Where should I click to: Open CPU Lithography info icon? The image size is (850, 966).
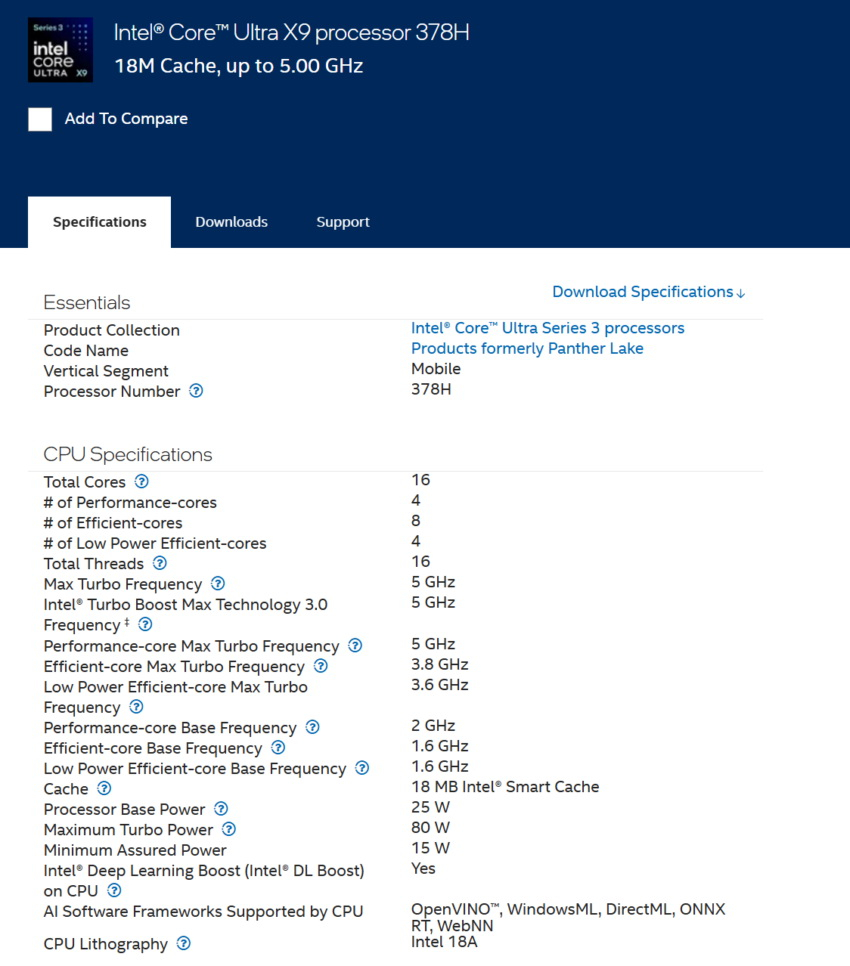183,943
